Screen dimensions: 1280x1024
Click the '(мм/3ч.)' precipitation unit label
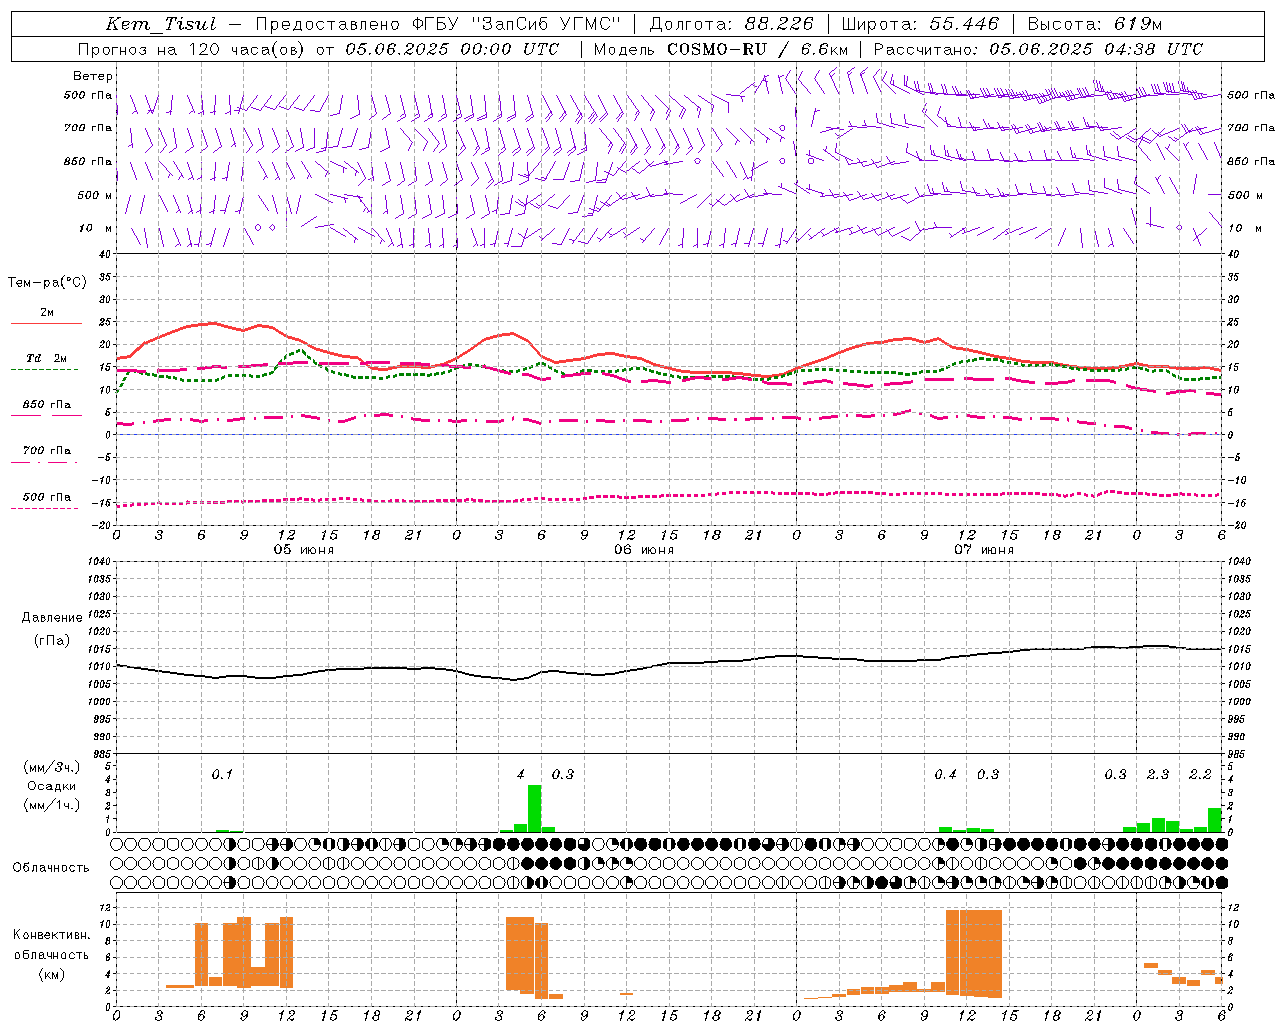(52, 768)
